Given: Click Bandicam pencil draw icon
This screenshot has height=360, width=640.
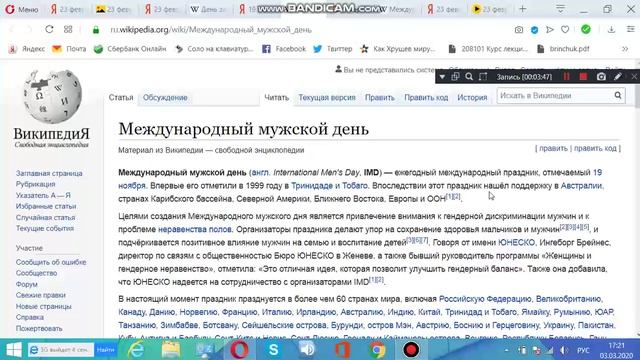Looking at the screenshot, I should pos(618,77).
